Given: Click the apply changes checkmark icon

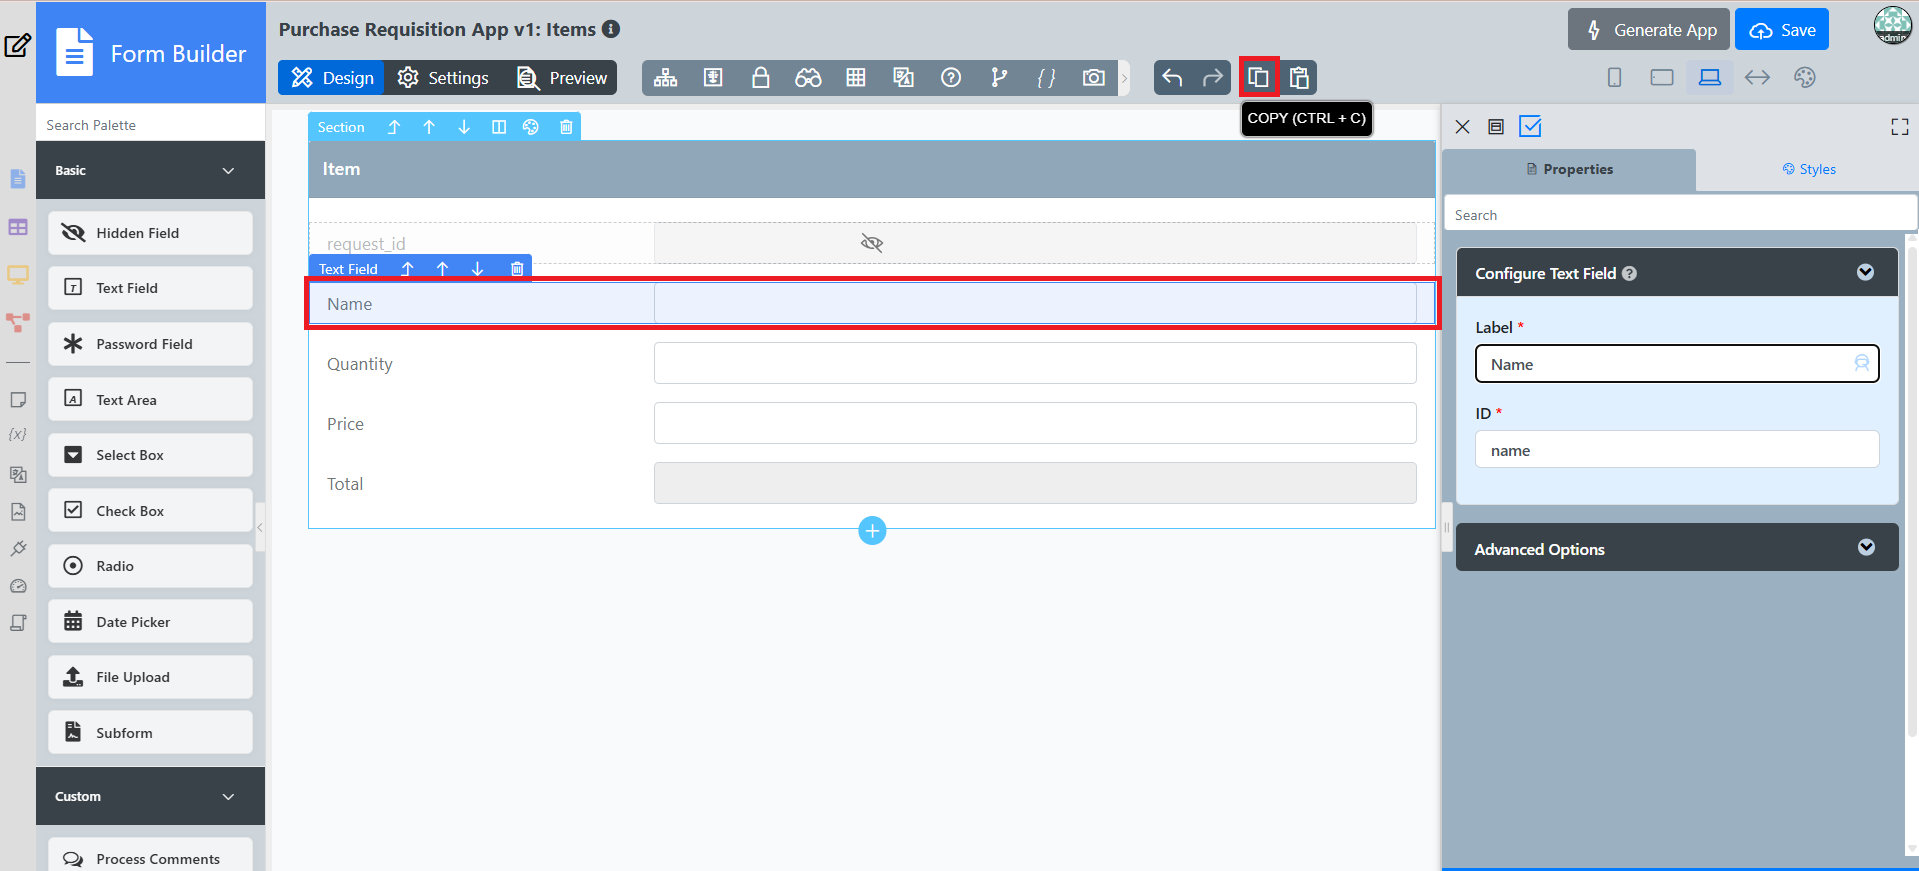Looking at the screenshot, I should pyautogui.click(x=1530, y=126).
